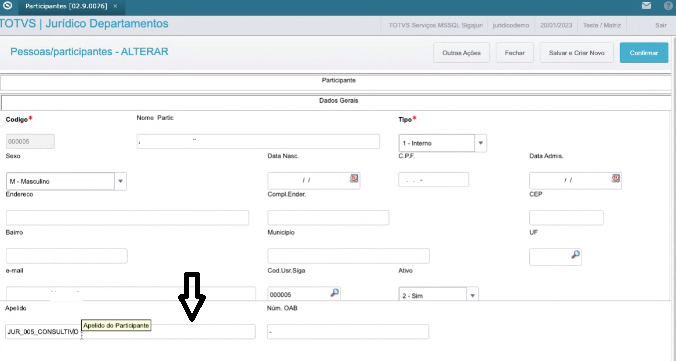Click the 'Teste / Matriz' header text
The width and height of the screenshot is (676, 361).
click(602, 25)
